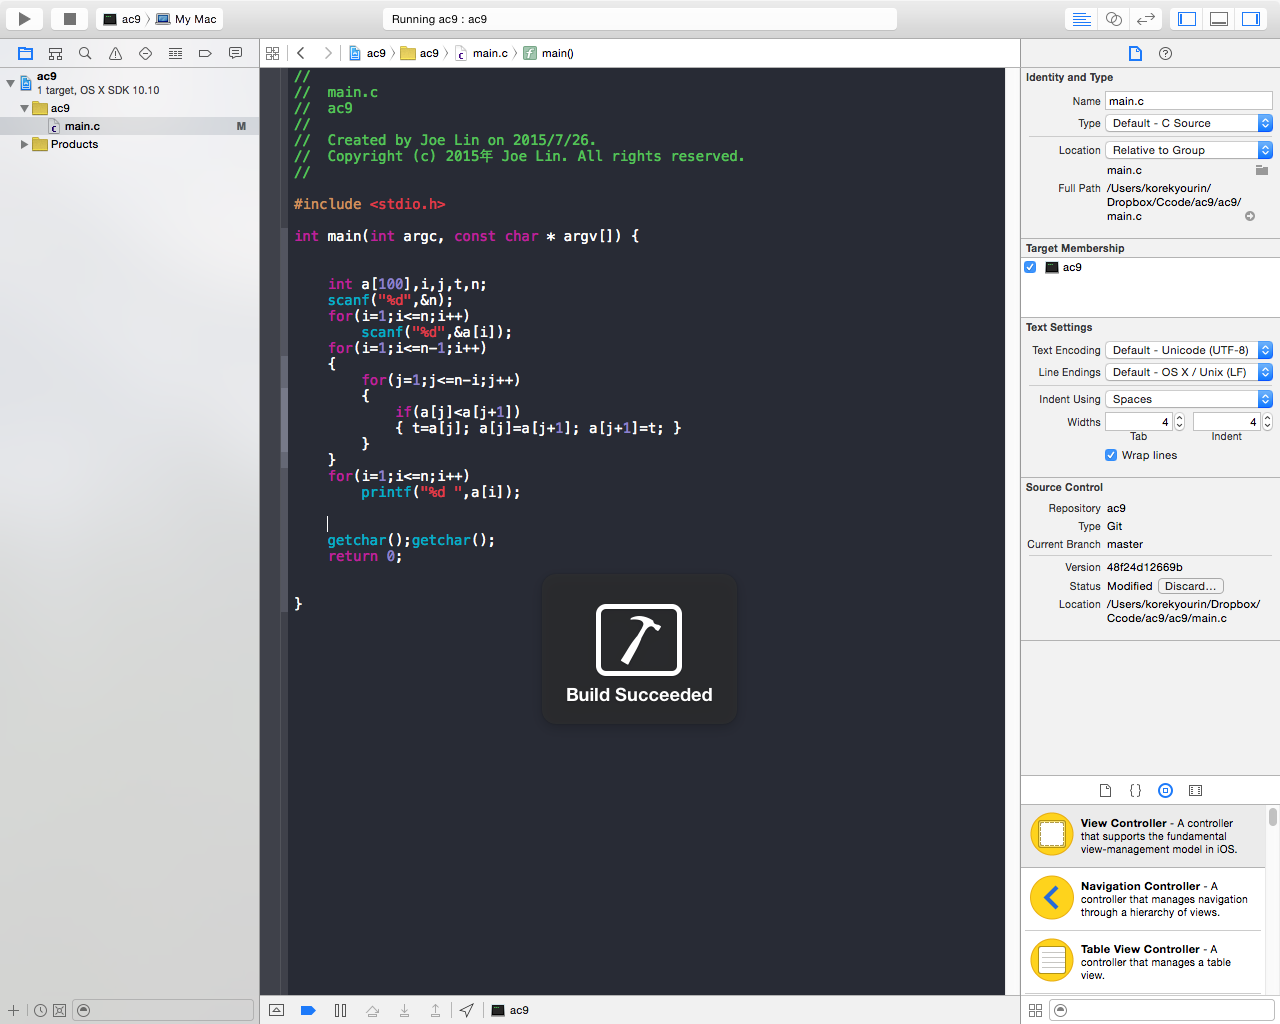Reveal the full path in Finder arrow
This screenshot has height=1024, width=1280.
click(x=1250, y=216)
